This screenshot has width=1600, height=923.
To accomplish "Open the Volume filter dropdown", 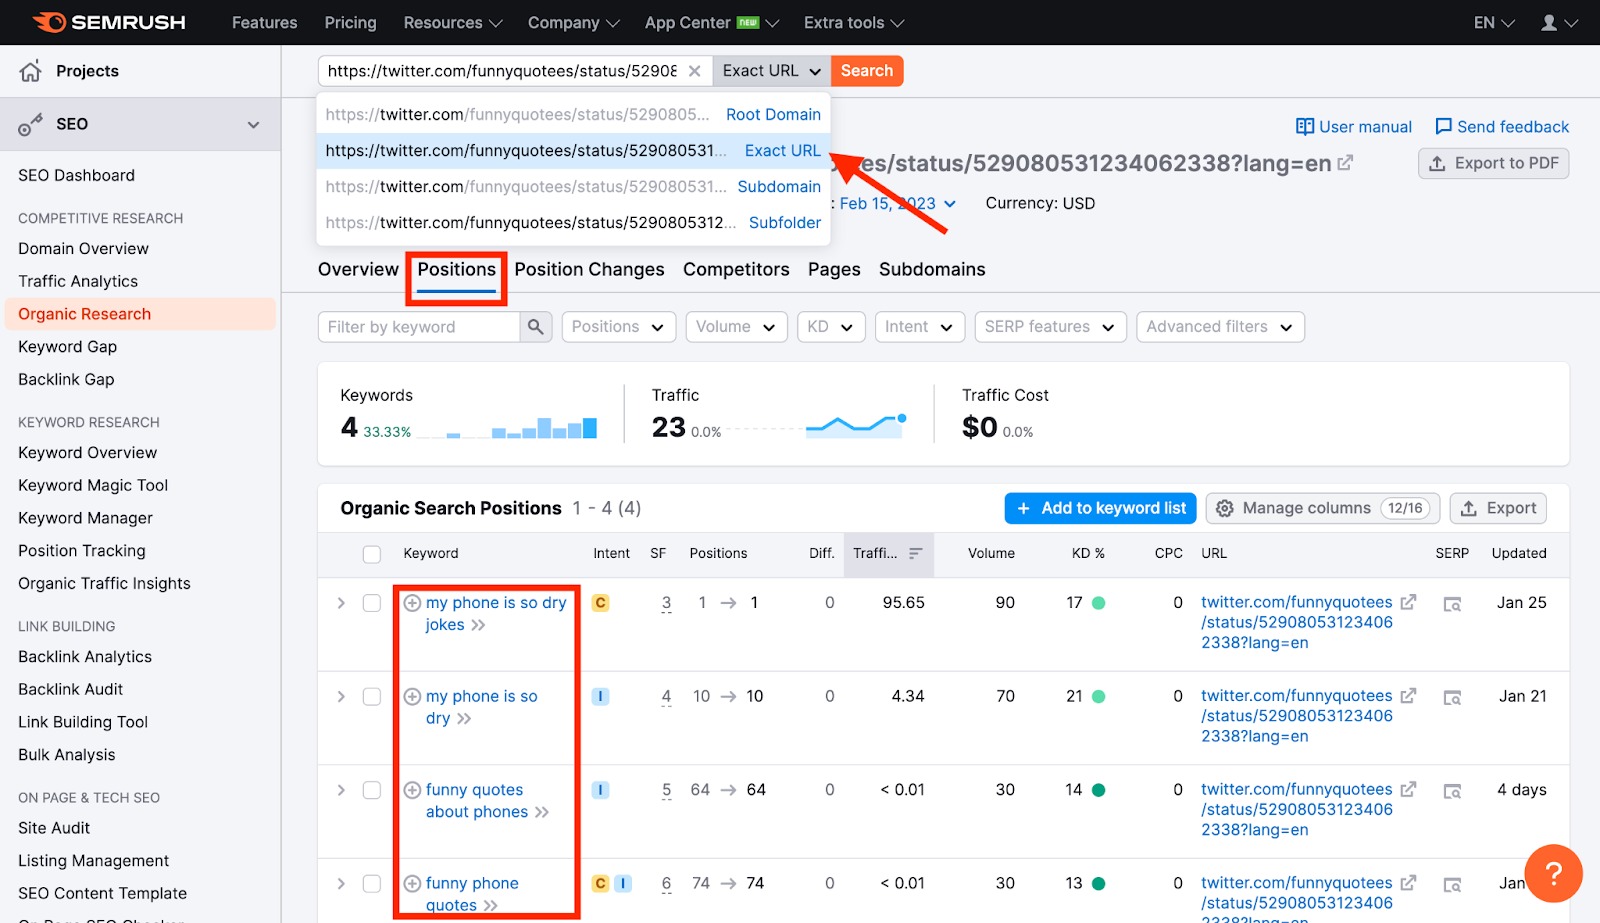I will 736,327.
